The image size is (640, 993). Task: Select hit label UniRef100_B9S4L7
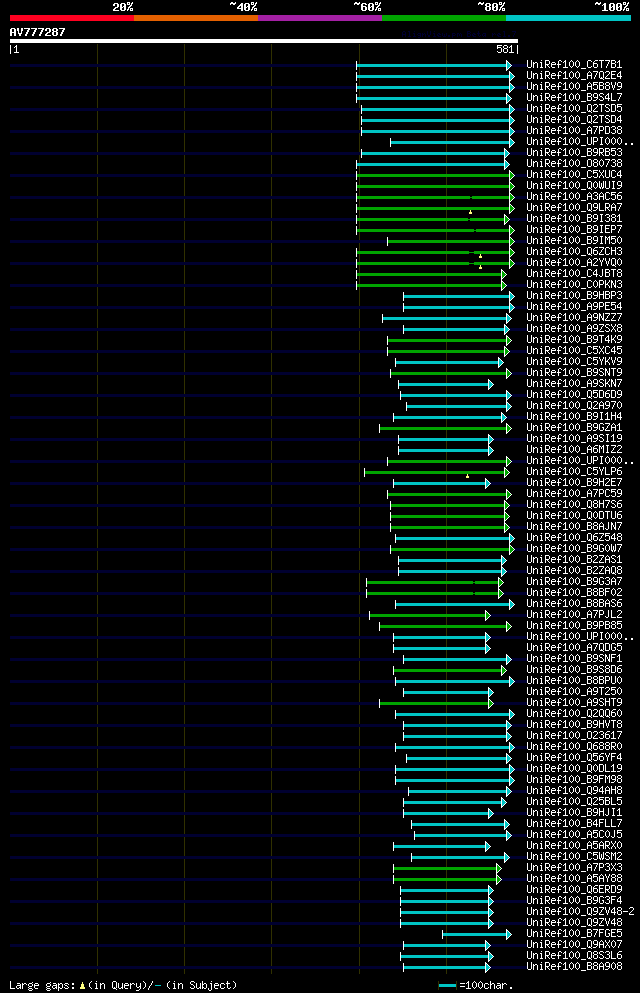coord(574,98)
